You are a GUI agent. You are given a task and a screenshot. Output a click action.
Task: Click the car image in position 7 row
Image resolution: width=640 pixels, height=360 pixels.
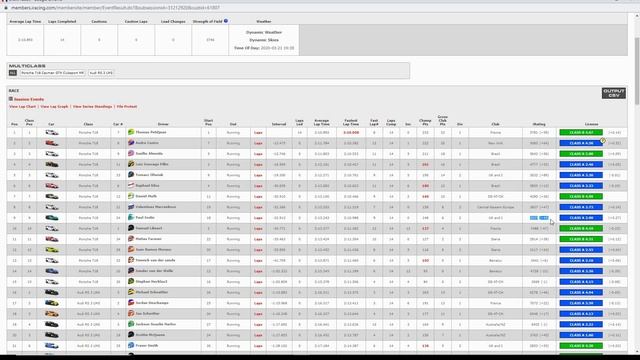pyautogui.click(x=51, y=196)
